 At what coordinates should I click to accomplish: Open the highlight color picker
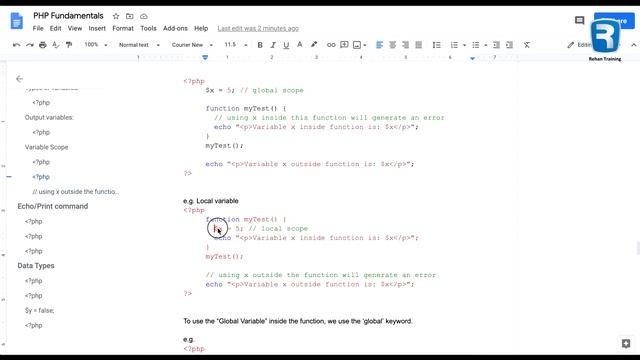coord(313,45)
